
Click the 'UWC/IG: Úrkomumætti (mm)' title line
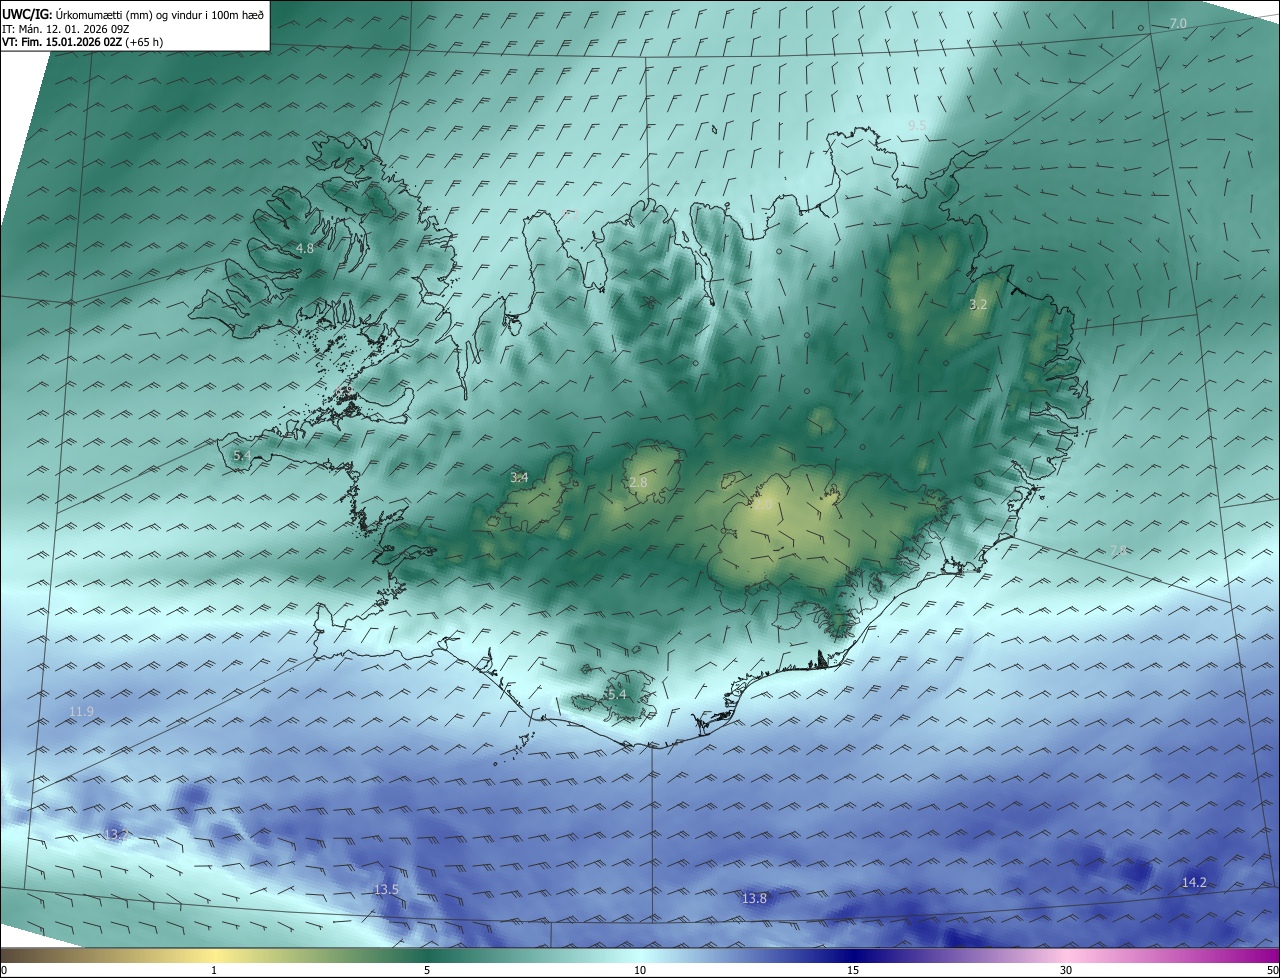[x=133, y=14]
